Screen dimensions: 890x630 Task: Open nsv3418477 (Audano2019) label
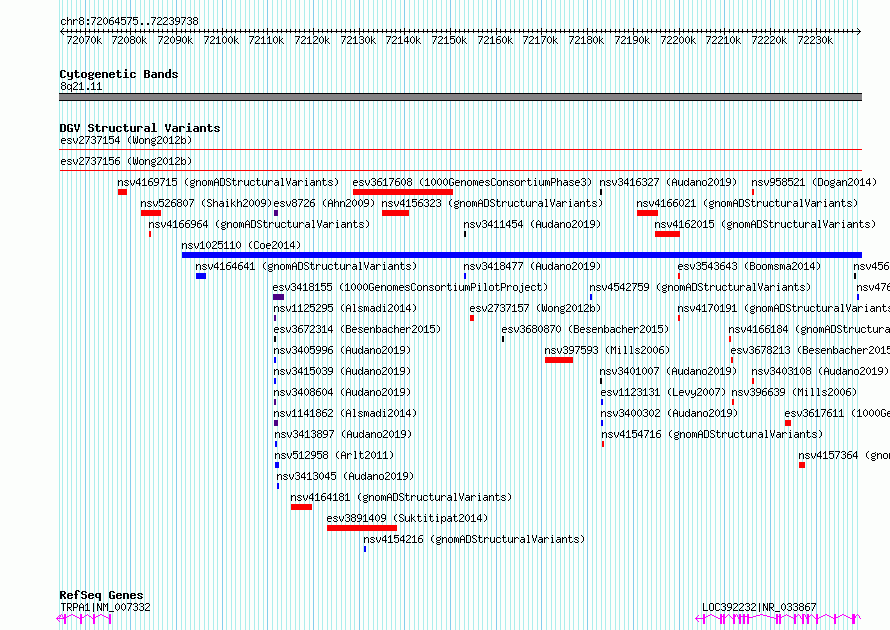click(532, 266)
